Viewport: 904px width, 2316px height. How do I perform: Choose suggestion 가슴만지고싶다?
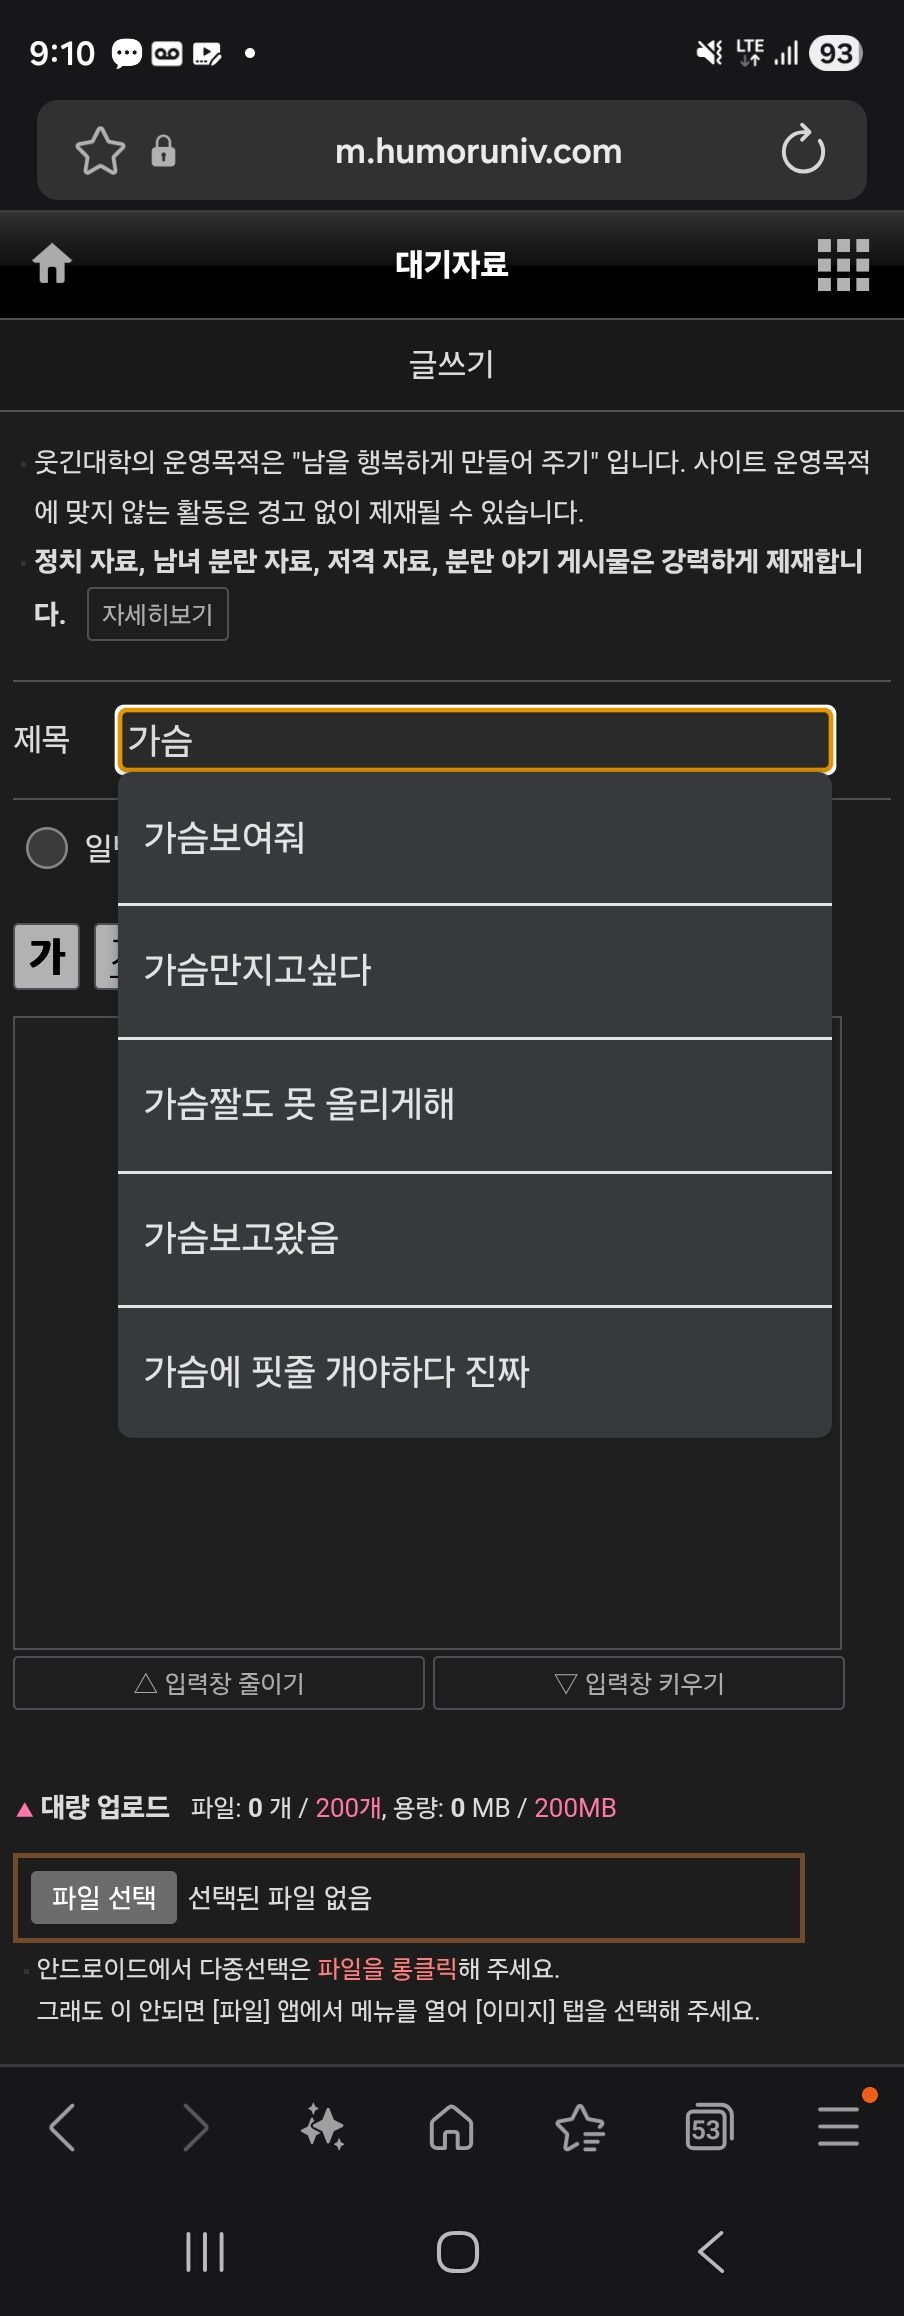pyautogui.click(x=474, y=970)
